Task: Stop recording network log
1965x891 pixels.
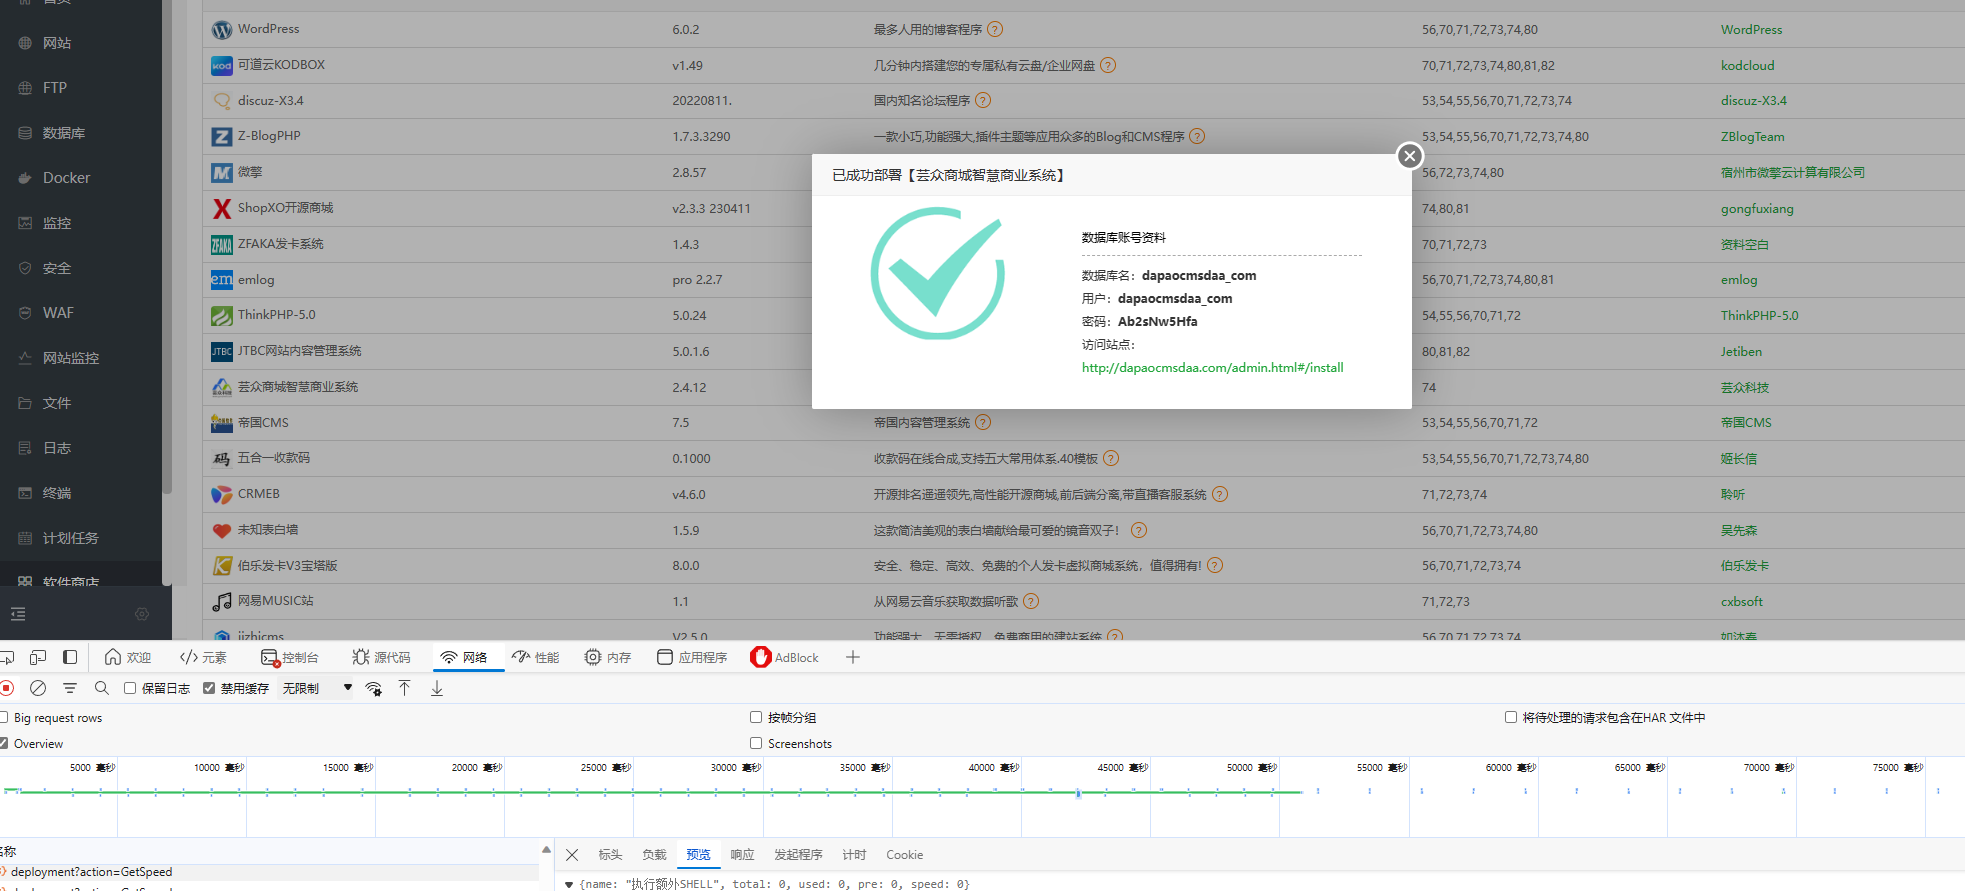Action: (x=7, y=688)
